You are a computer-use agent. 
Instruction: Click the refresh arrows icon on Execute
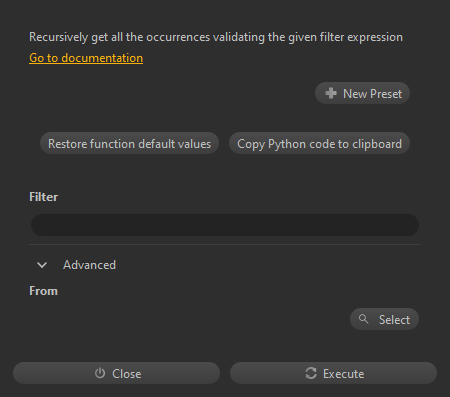point(311,373)
